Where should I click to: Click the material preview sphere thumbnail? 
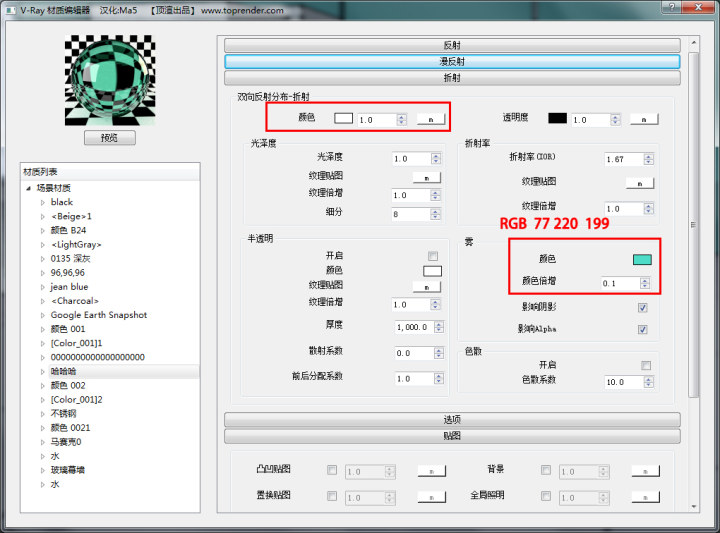[x=110, y=80]
